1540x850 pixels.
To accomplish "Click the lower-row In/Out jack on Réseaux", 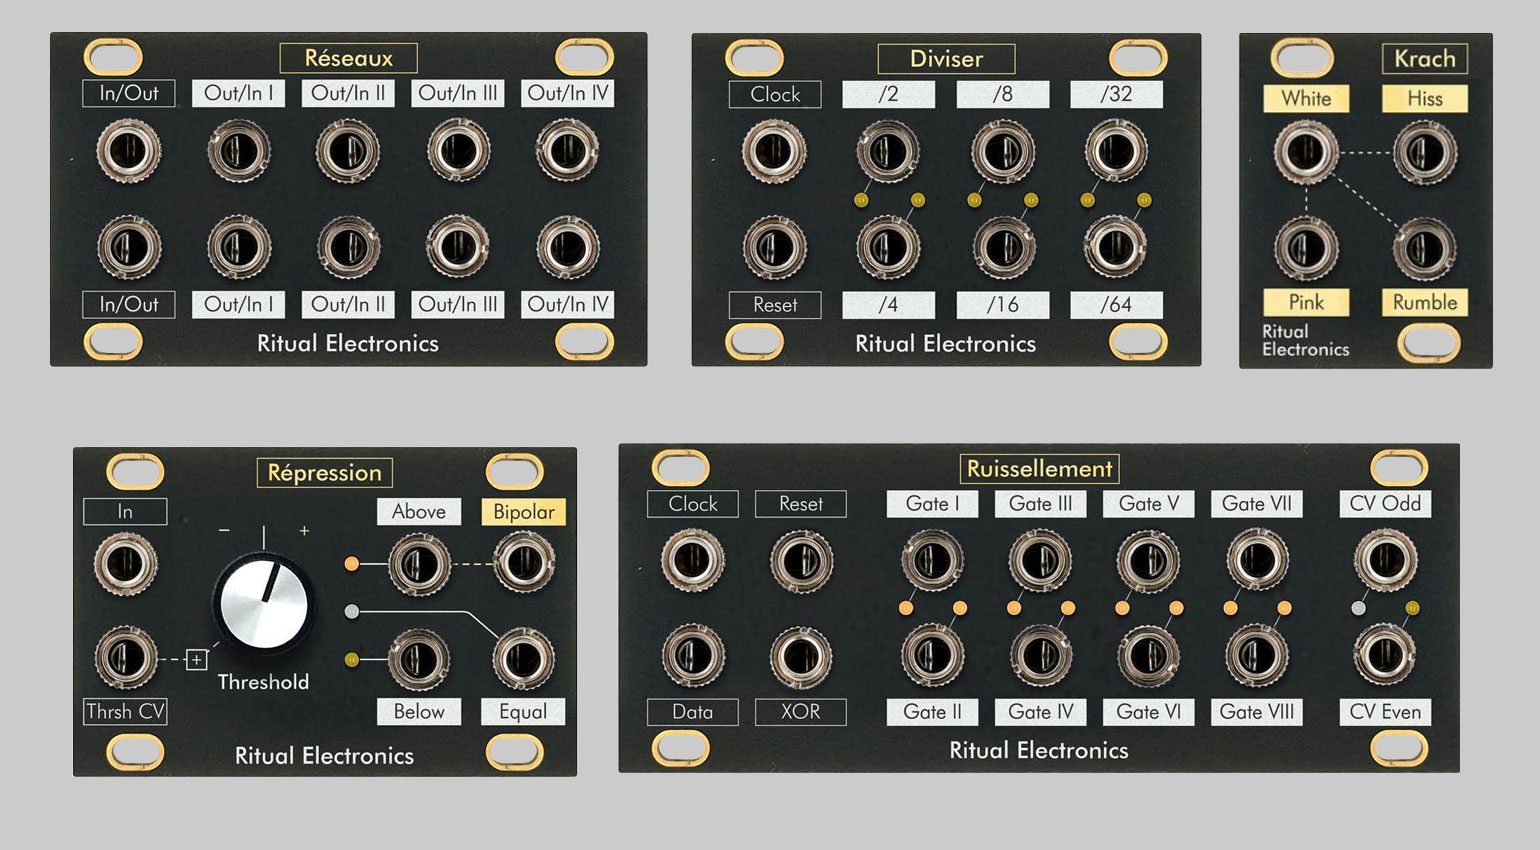I will point(129,246).
